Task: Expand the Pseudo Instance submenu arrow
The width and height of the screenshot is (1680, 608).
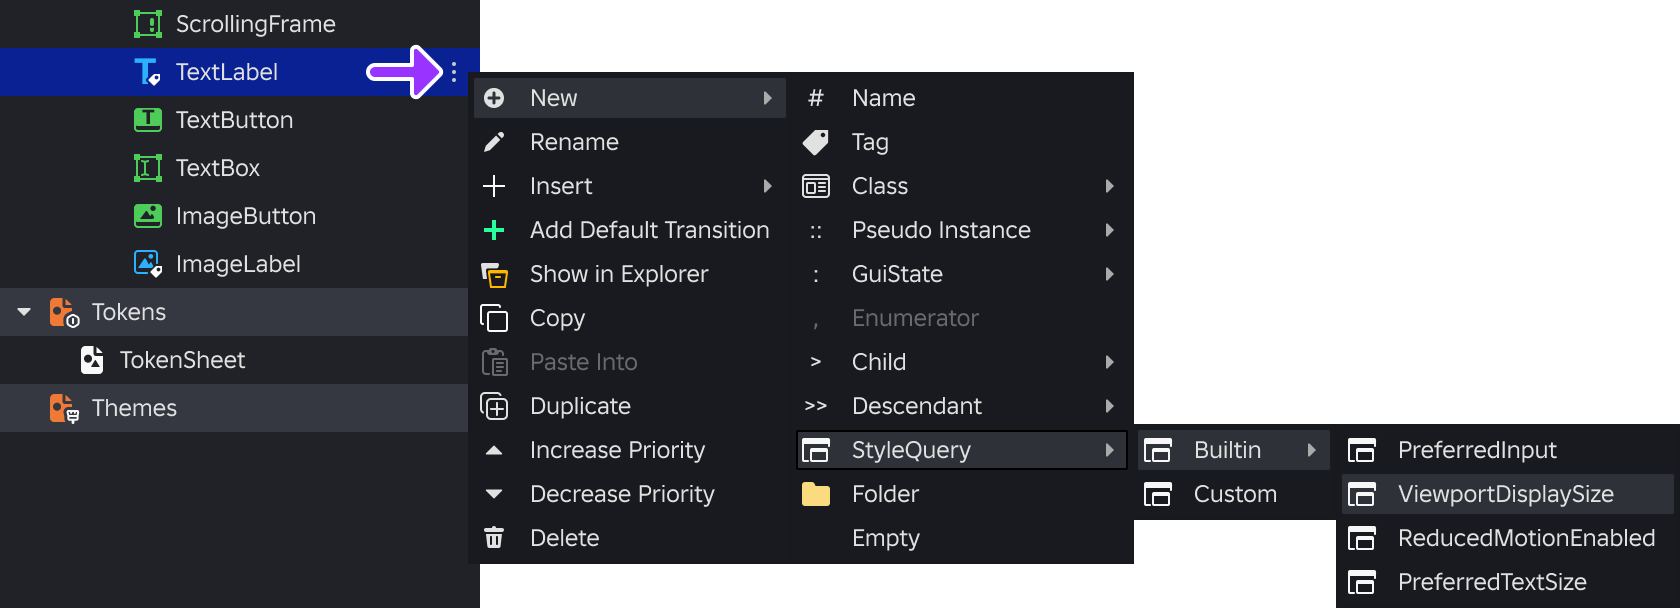Action: click(x=1109, y=230)
